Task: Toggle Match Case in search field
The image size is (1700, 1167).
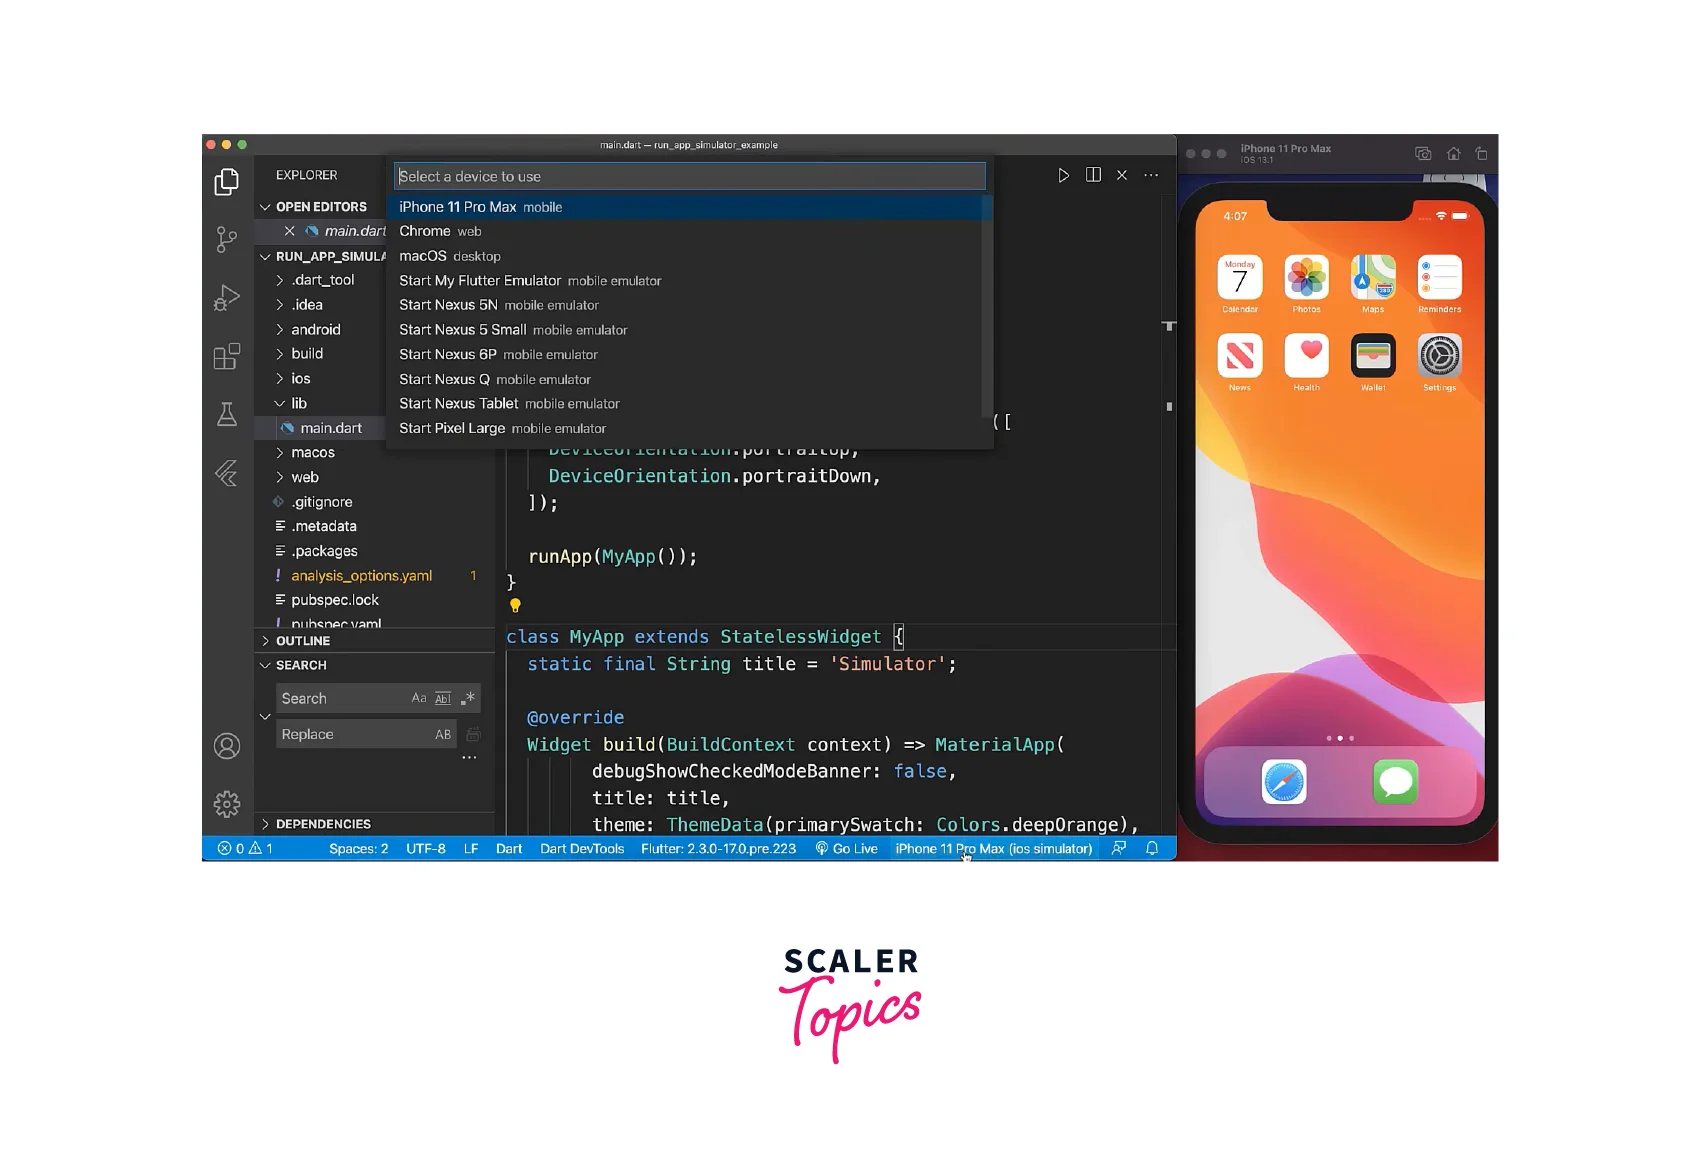Action: click(419, 698)
